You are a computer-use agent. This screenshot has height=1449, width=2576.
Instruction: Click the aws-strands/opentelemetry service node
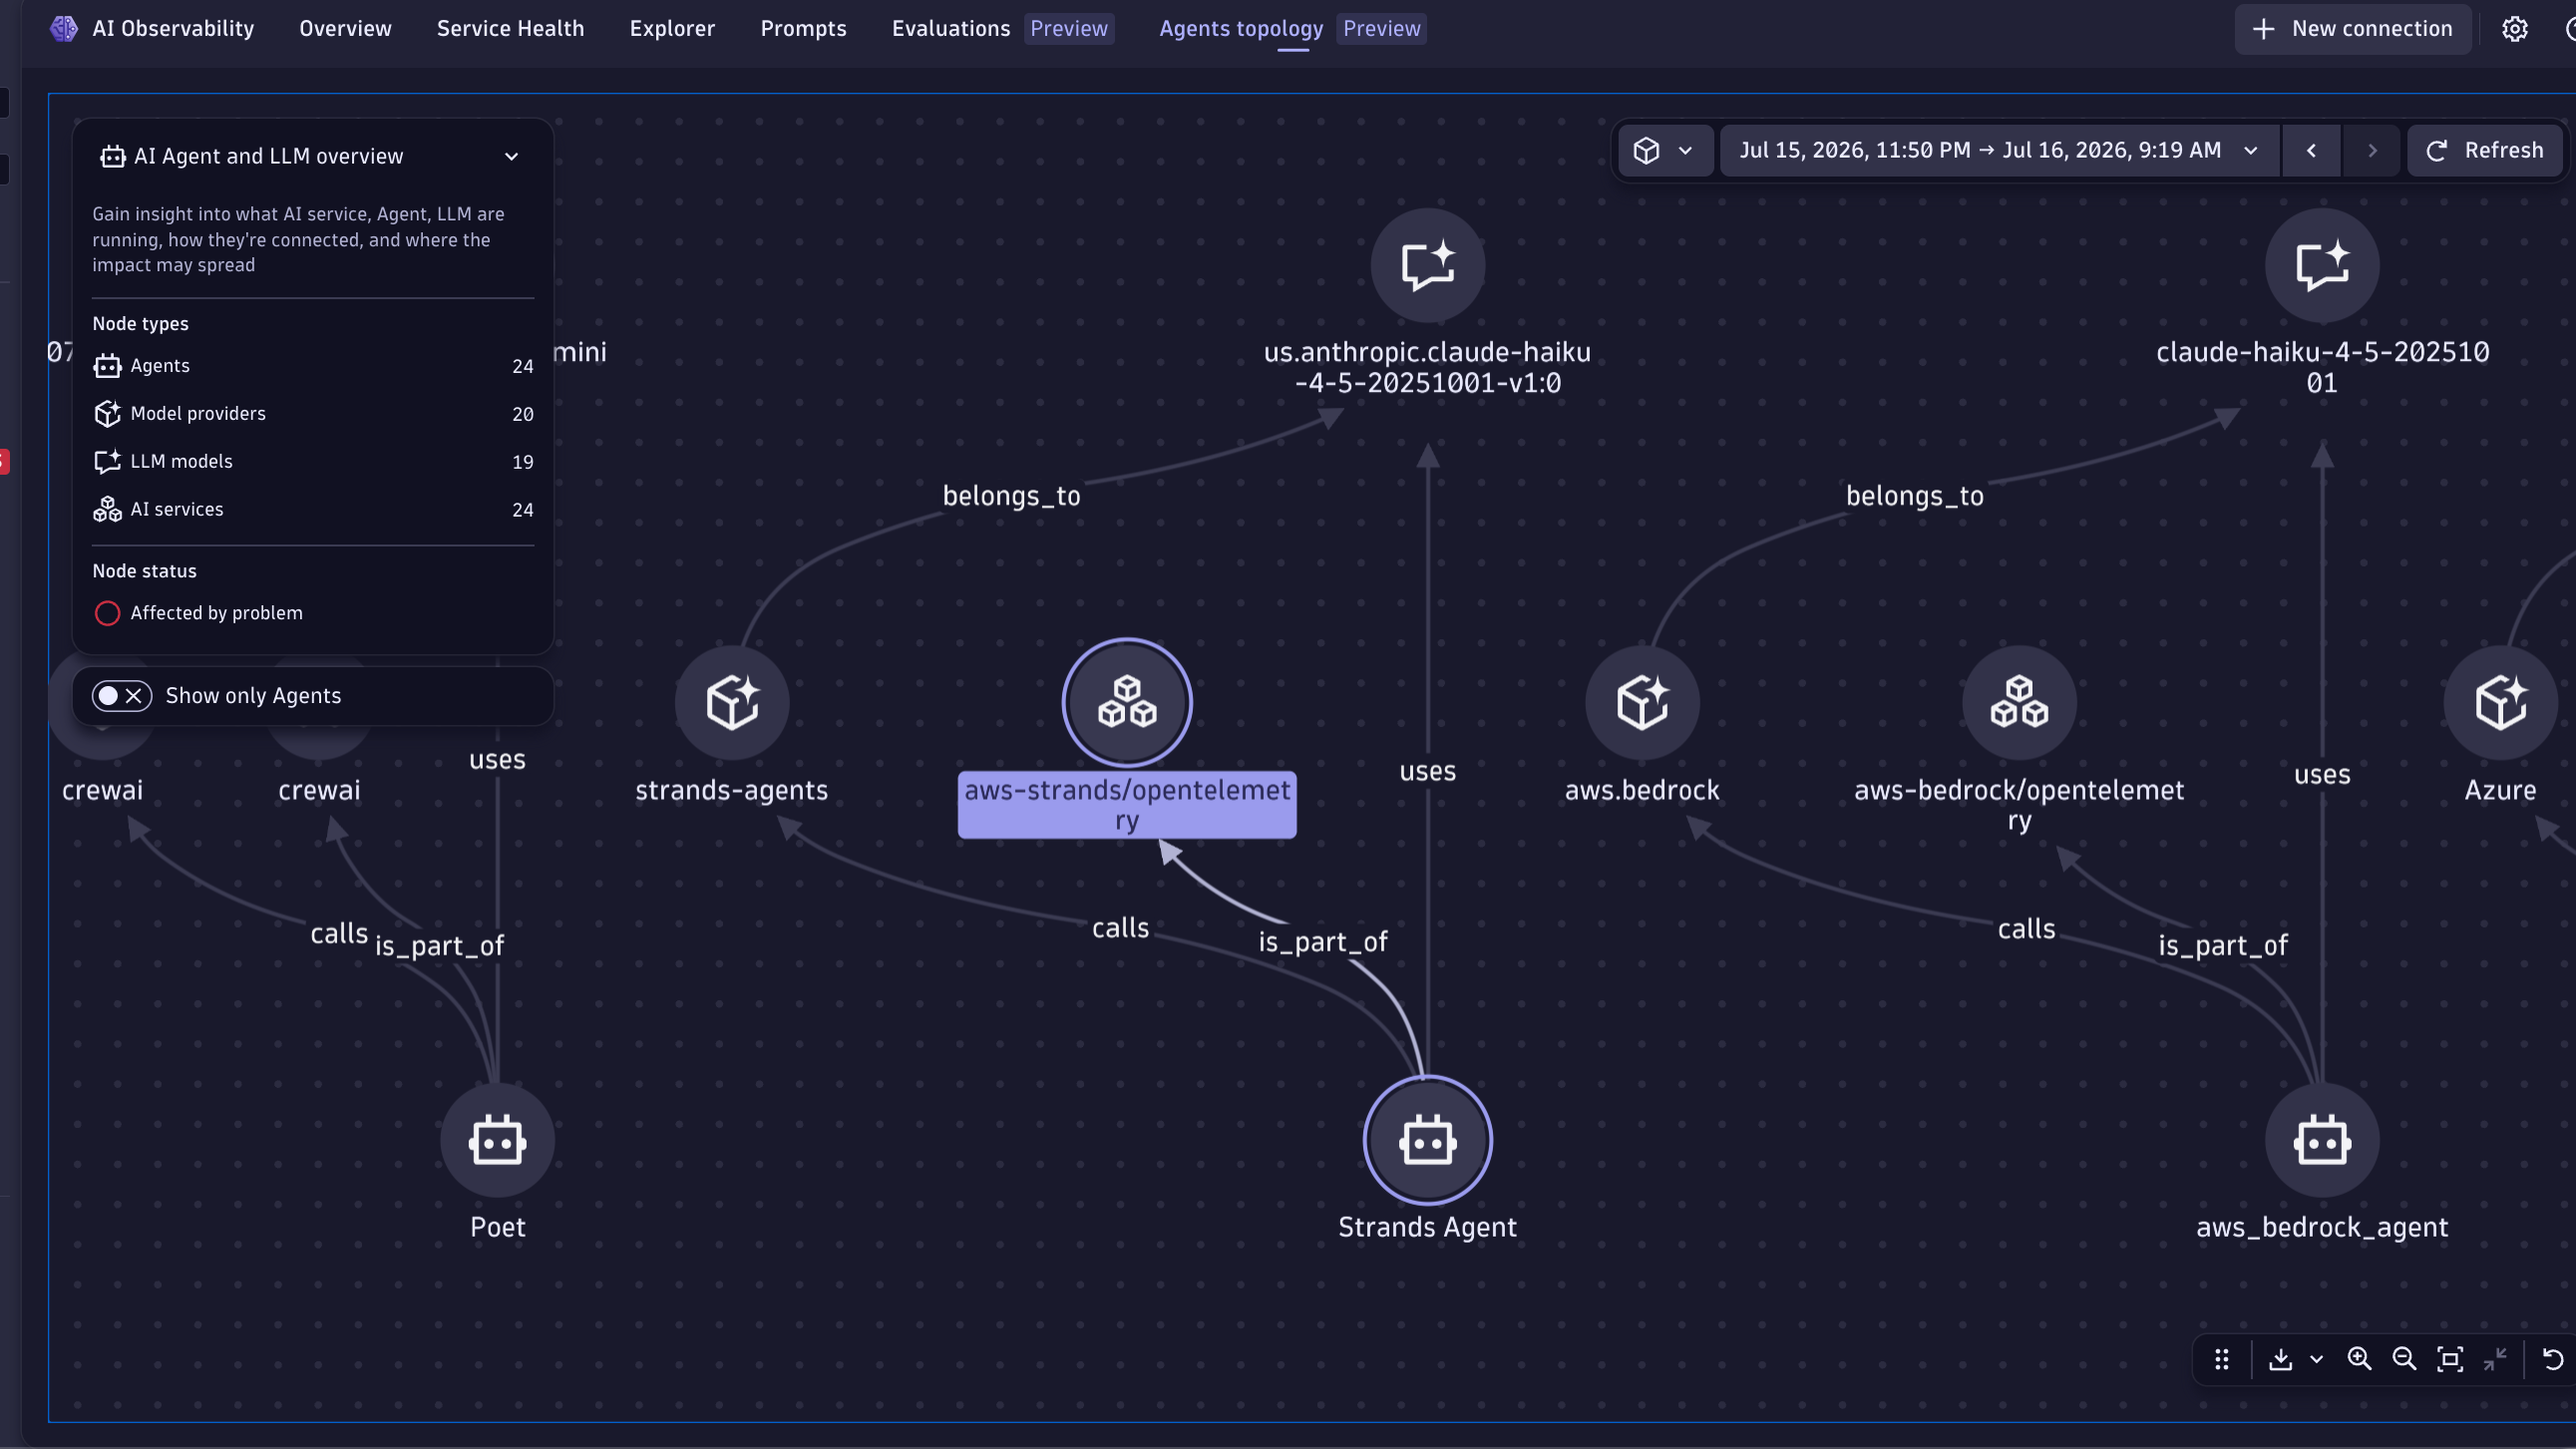(1127, 702)
